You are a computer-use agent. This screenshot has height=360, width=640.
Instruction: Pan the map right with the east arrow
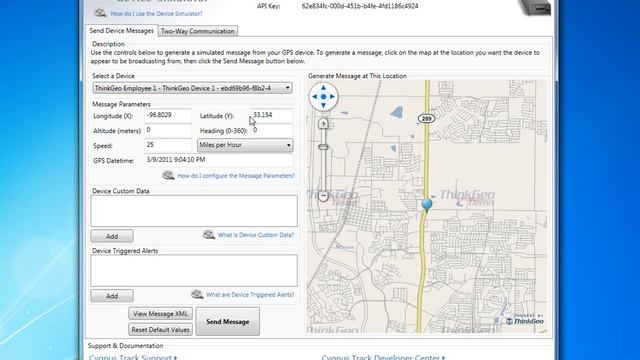[332, 97]
